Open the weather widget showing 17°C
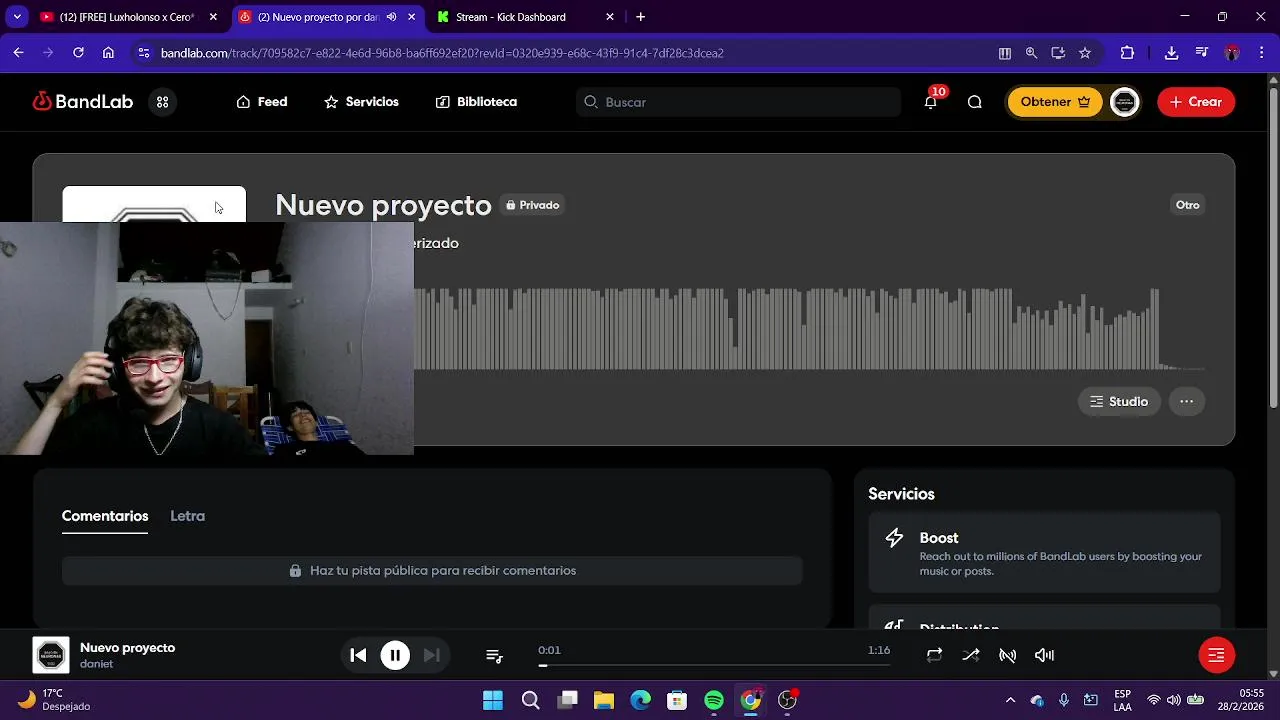The width and height of the screenshot is (1280, 720). (55, 700)
